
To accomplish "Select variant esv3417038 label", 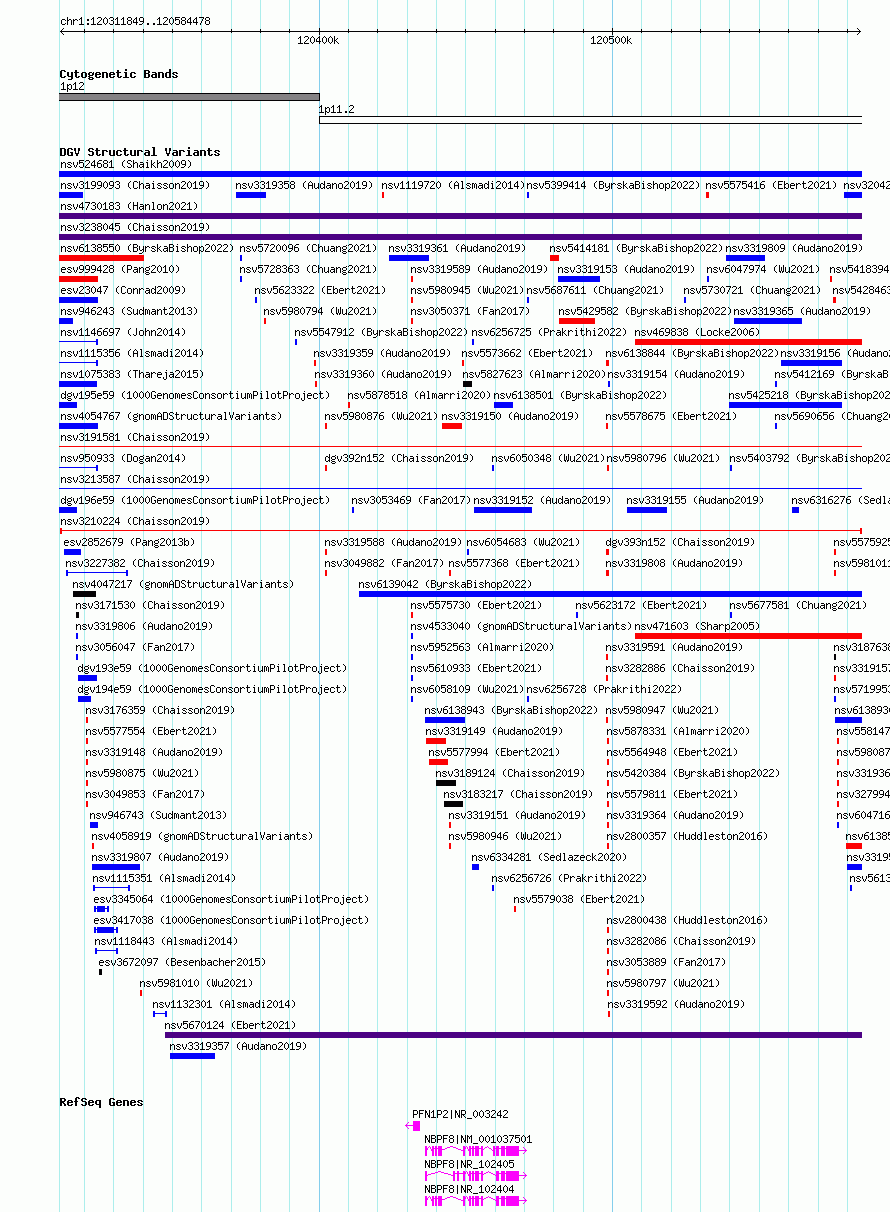I will [x=232, y=920].
